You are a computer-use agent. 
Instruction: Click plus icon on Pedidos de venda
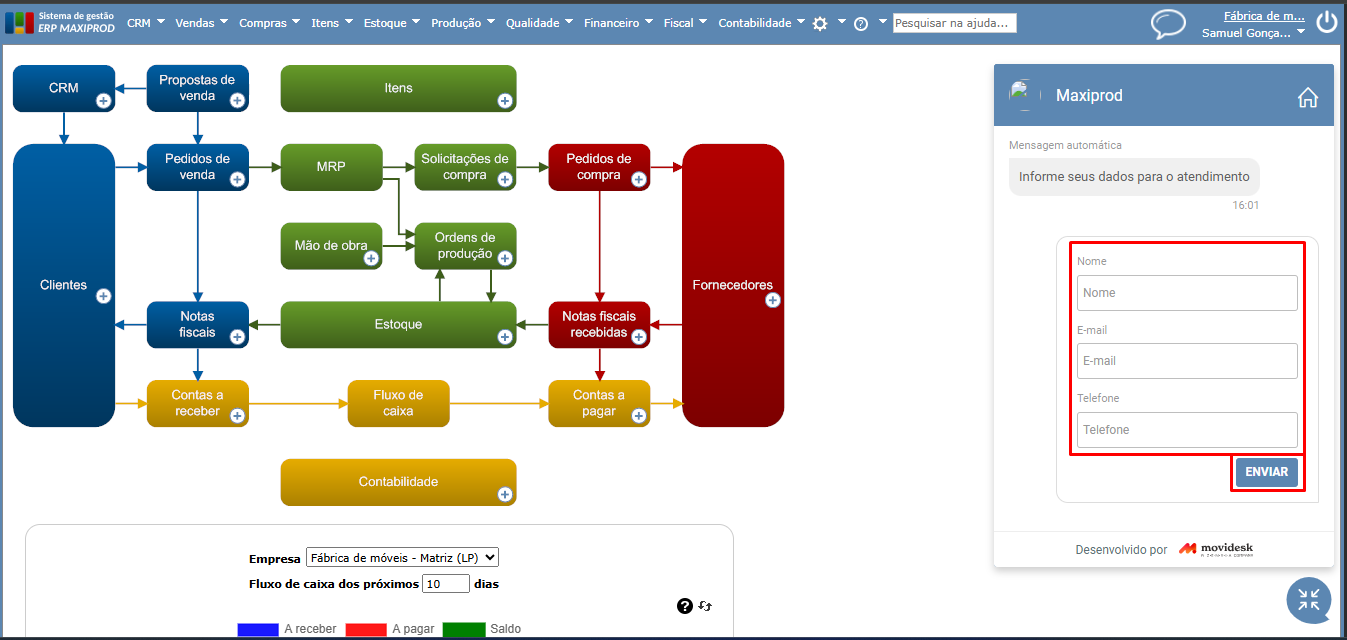(x=237, y=179)
